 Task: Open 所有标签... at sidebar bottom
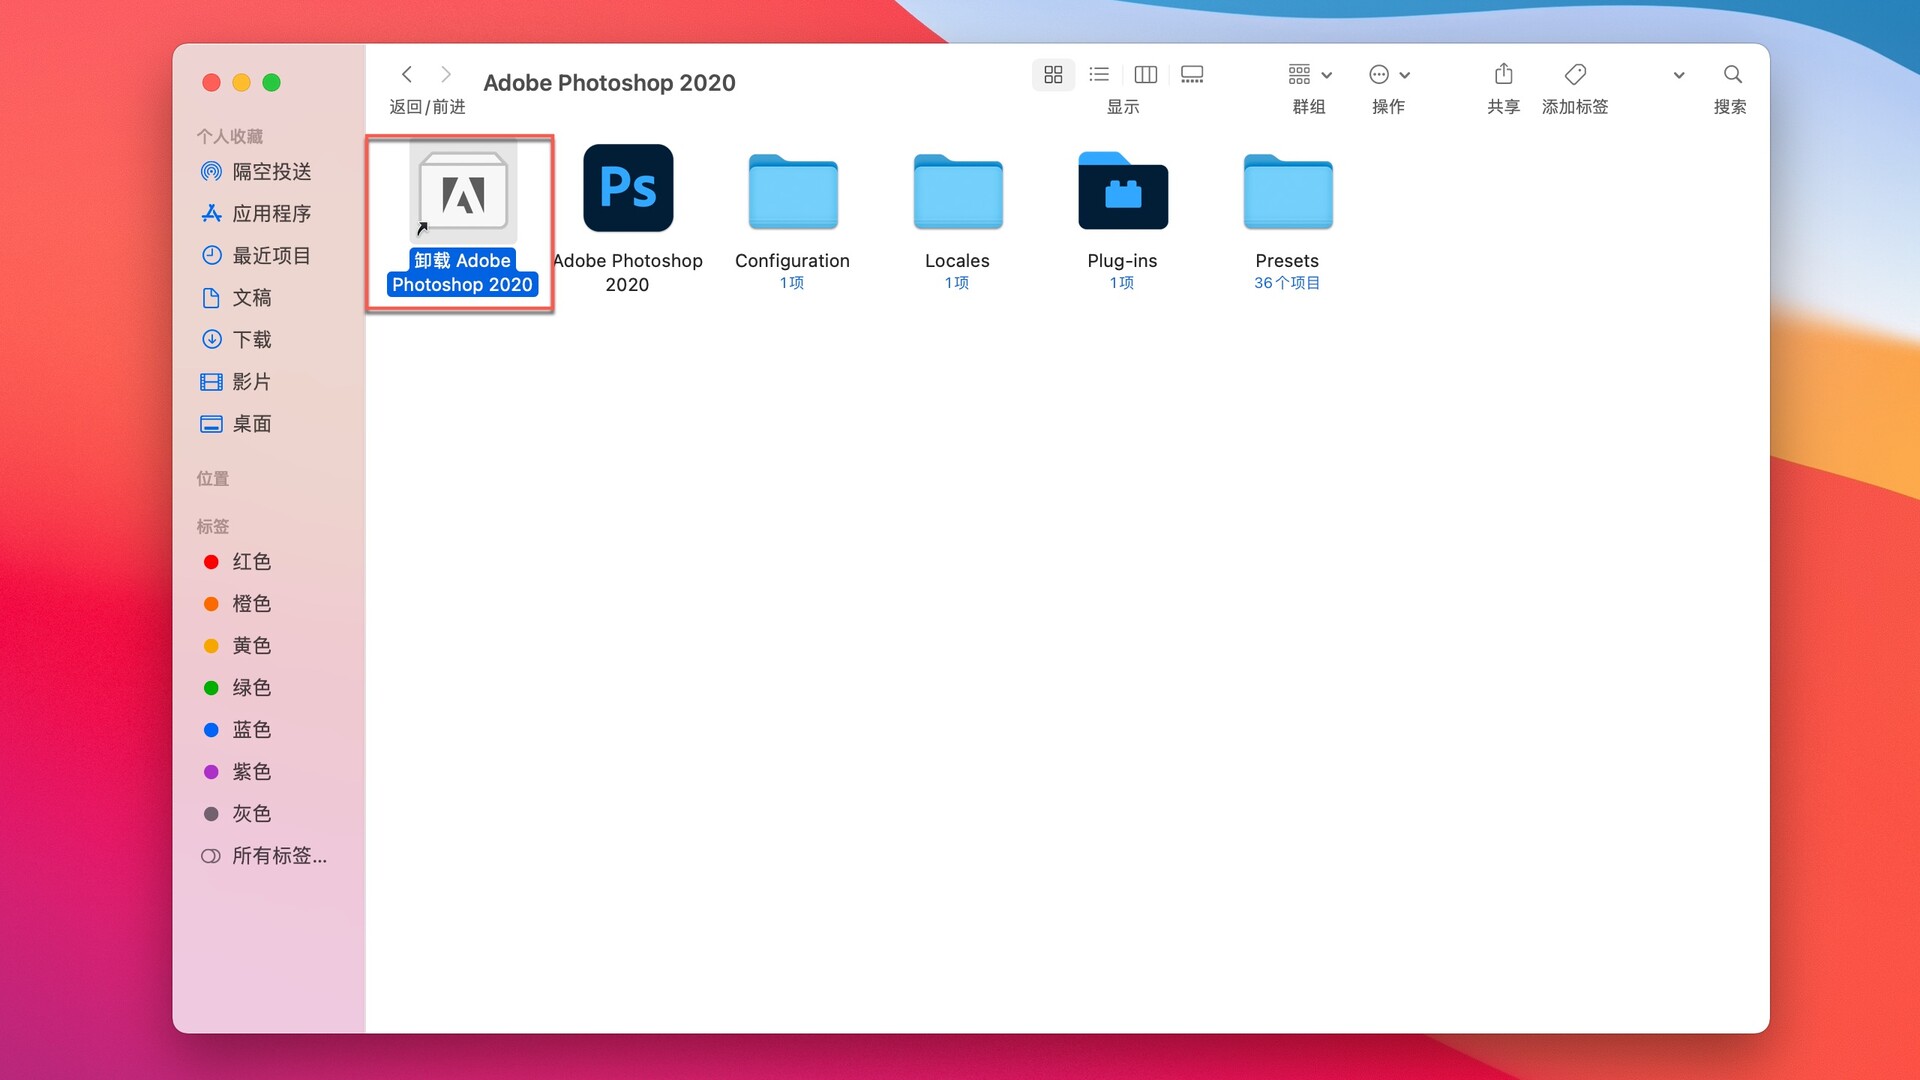point(279,855)
